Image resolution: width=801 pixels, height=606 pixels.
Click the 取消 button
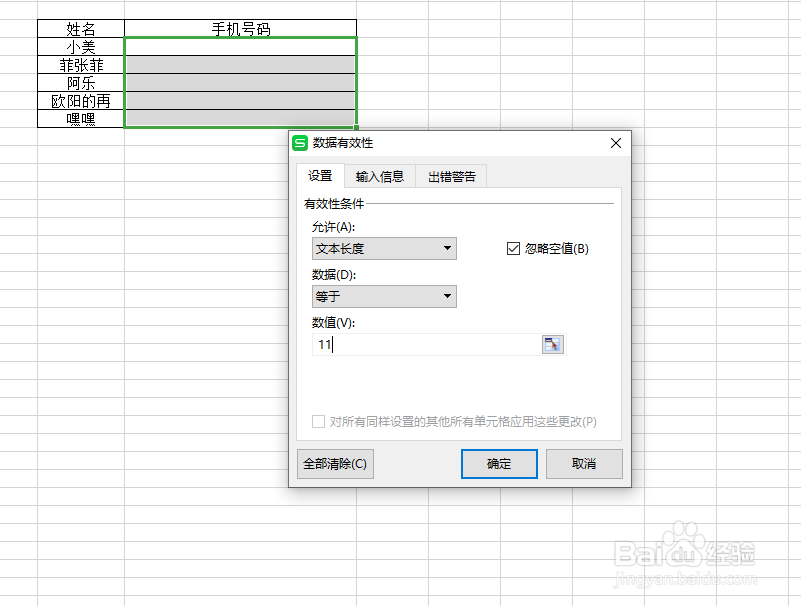(x=584, y=464)
